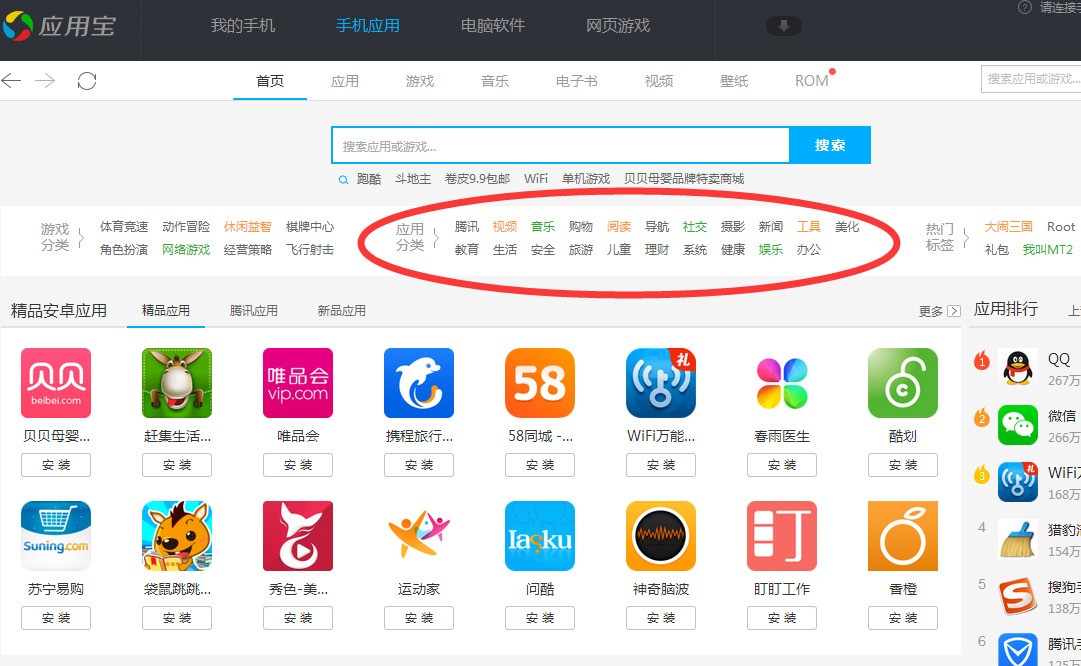Click the QQ penguin icon in ranking

(1018, 368)
